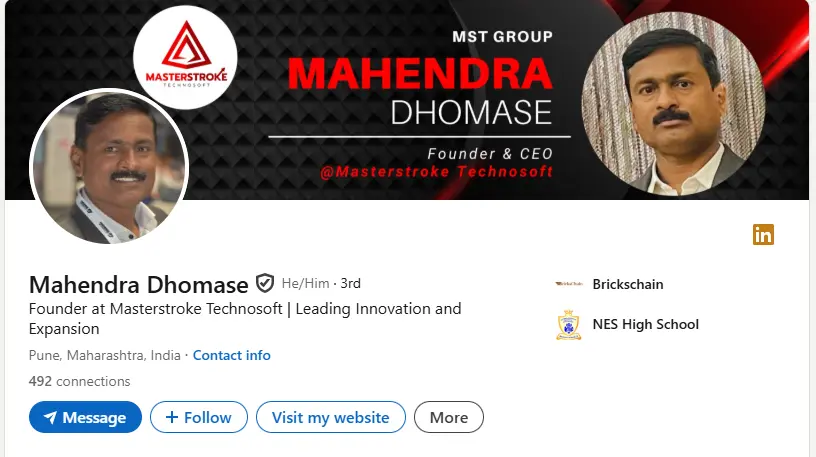Image resolution: width=816 pixels, height=457 pixels.
Task: Click the Brickschain company logo
Action: [568, 284]
